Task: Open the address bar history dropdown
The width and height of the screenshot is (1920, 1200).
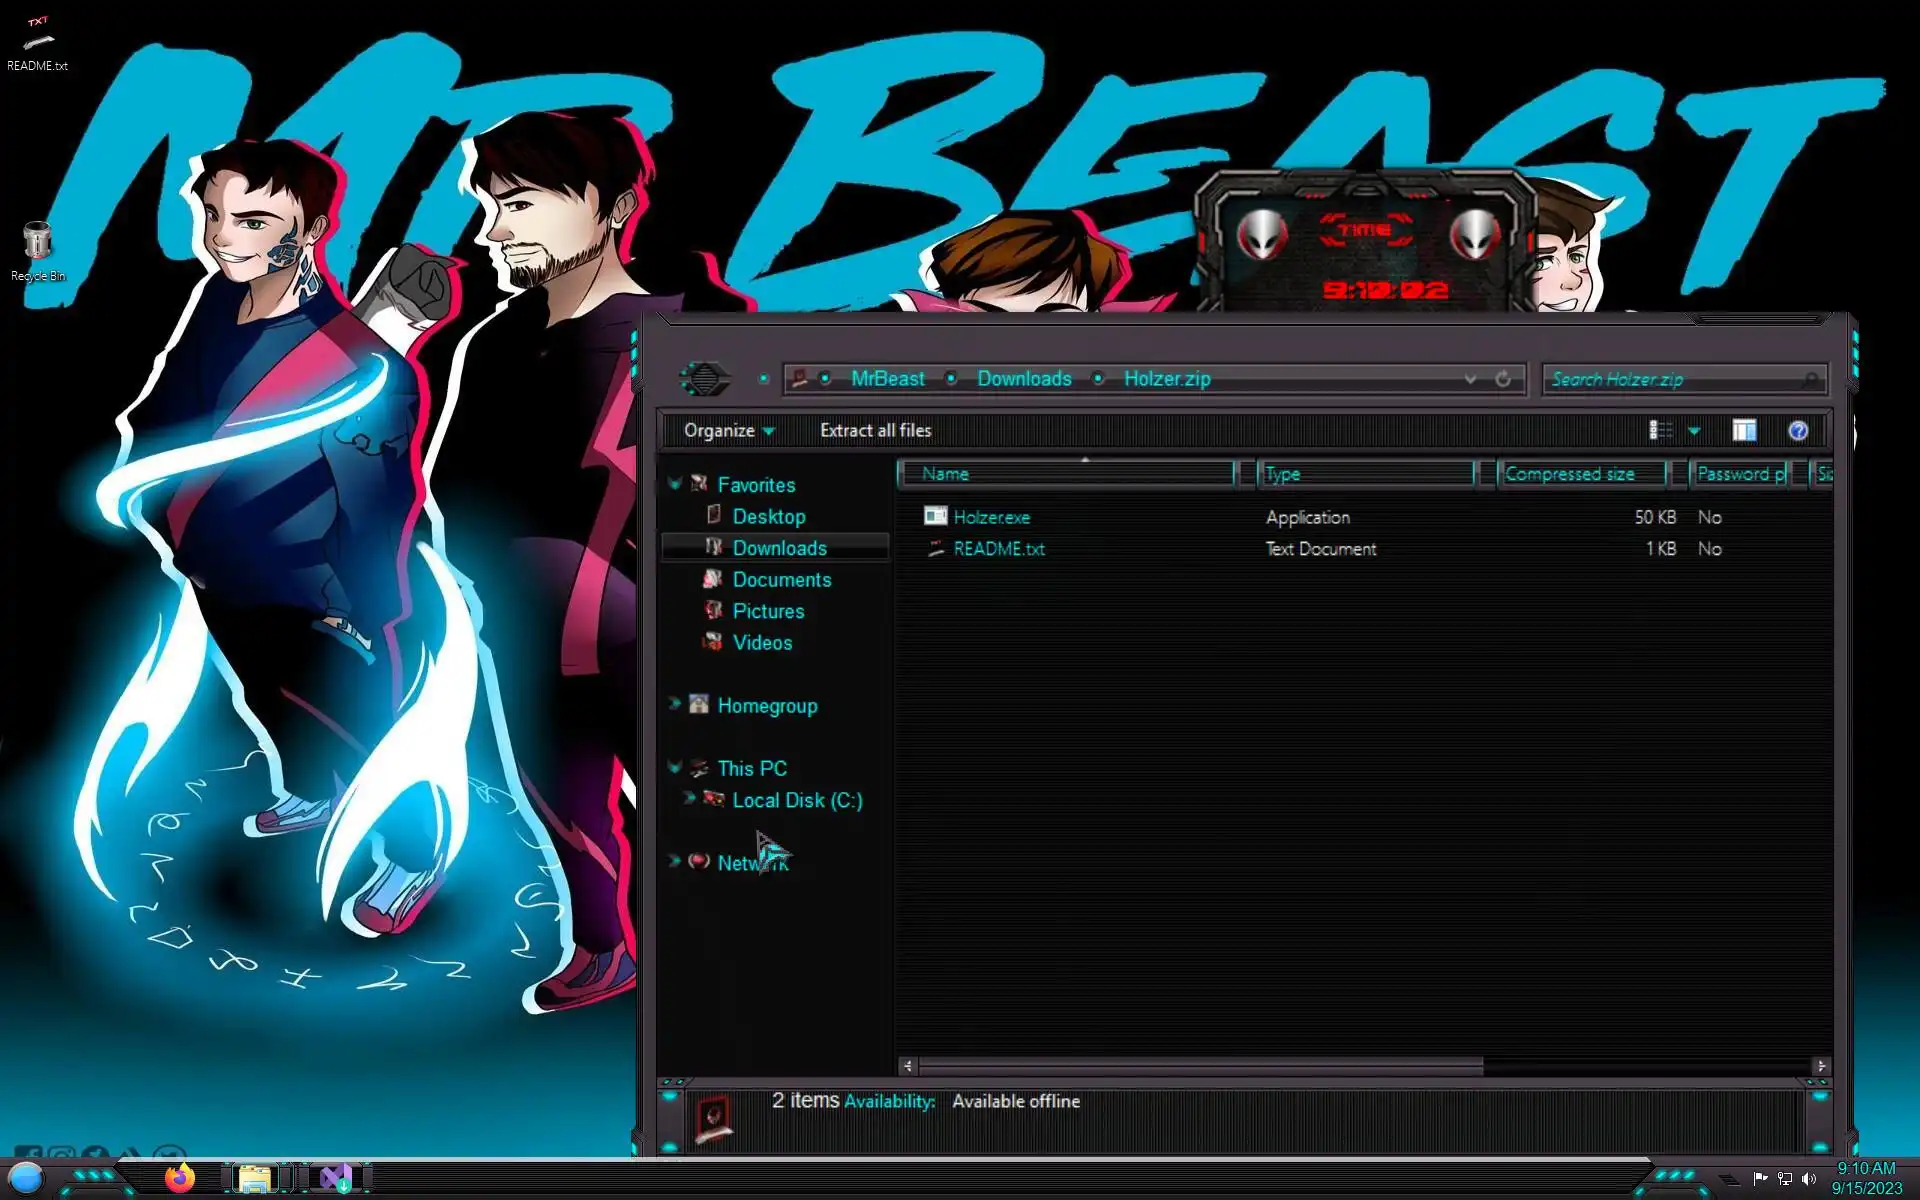Action: click(1470, 379)
